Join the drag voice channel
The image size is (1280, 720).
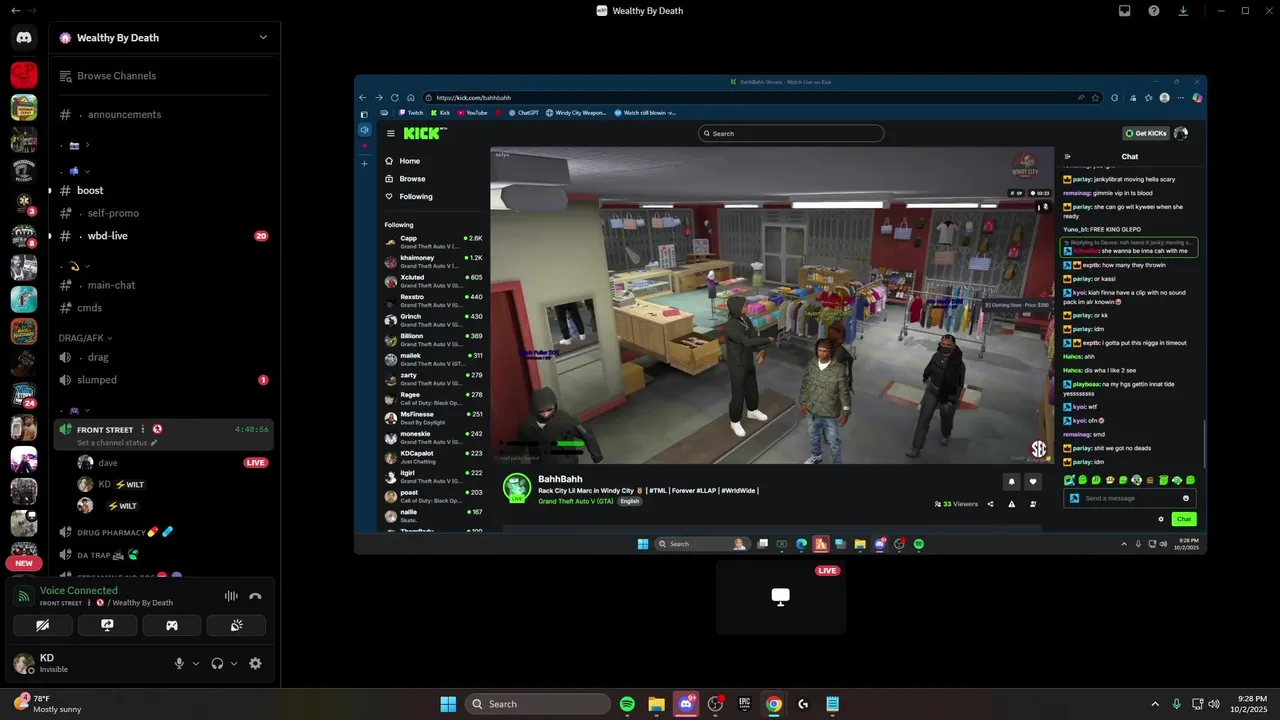(x=165, y=357)
